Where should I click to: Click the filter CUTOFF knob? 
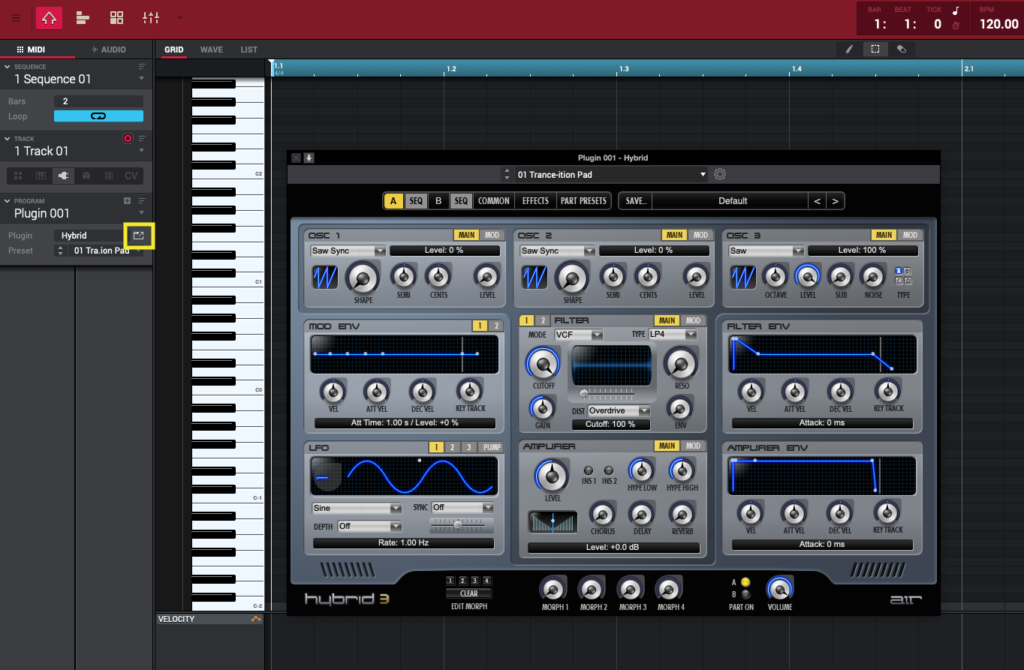[543, 364]
